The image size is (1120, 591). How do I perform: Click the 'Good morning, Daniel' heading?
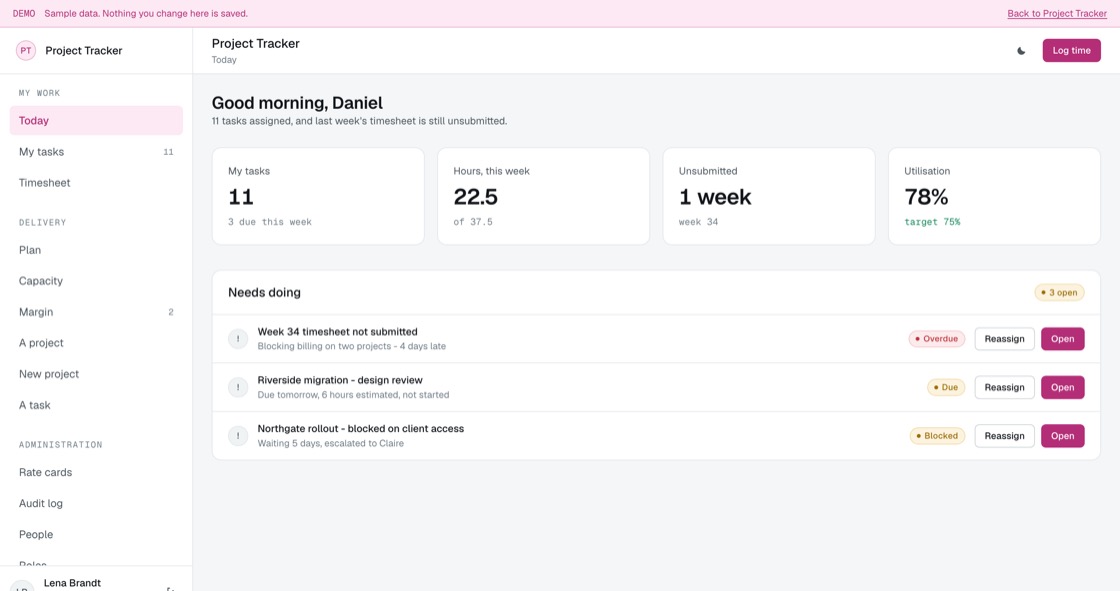pyautogui.click(x=297, y=103)
